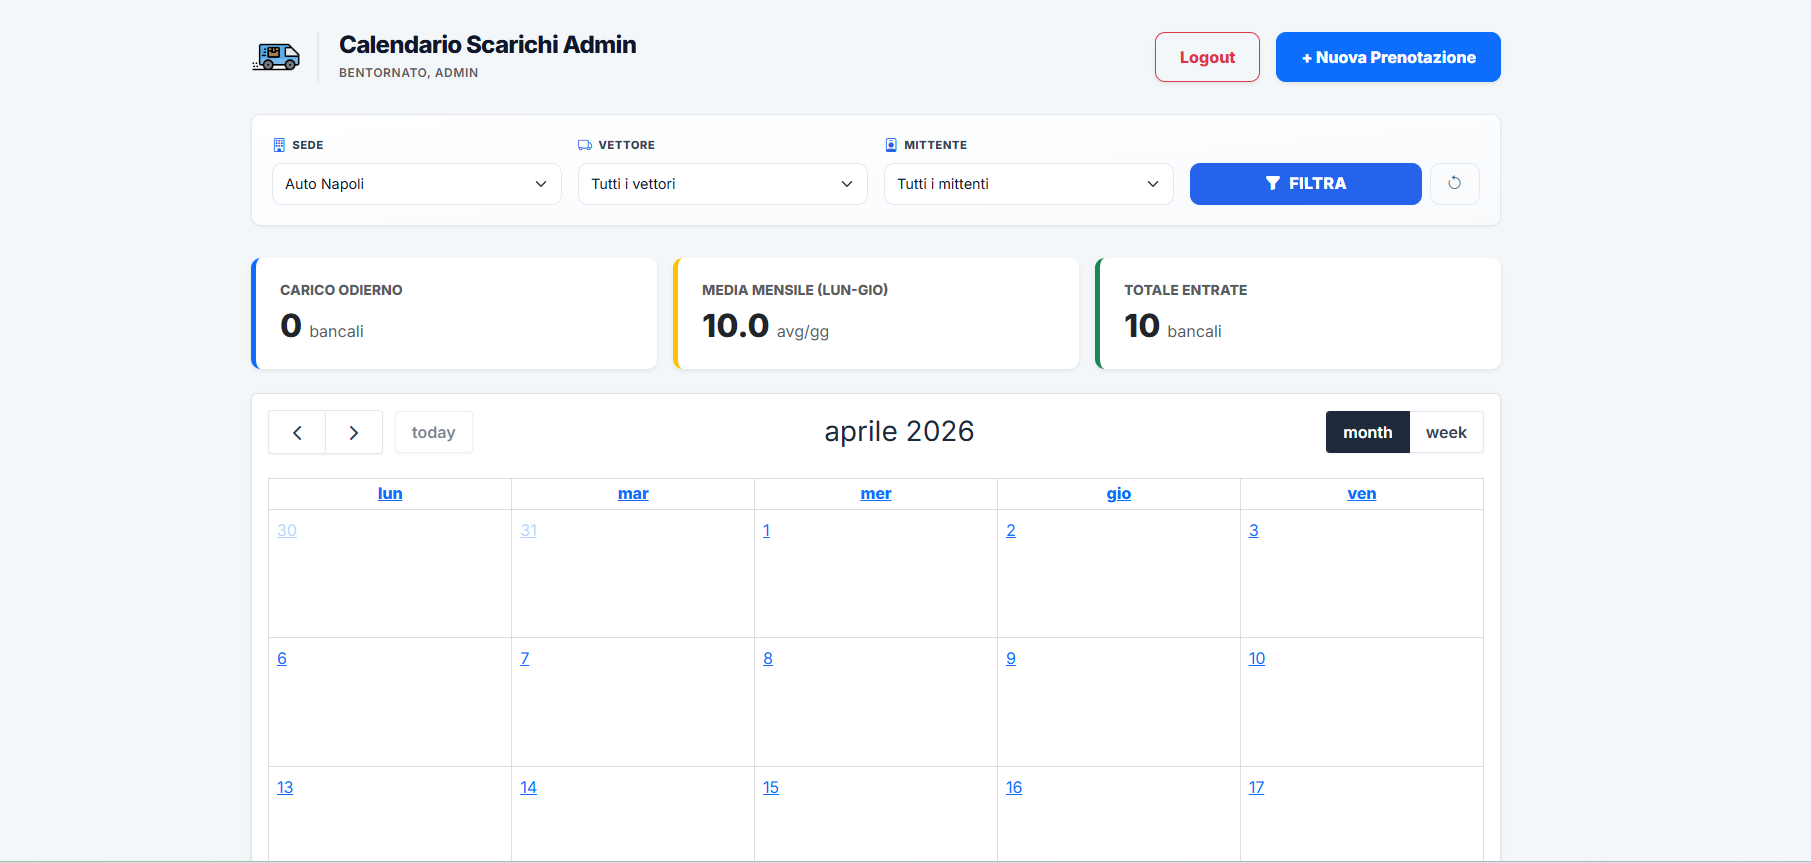Create a new booking with Nuova Prenotazione

1388,57
